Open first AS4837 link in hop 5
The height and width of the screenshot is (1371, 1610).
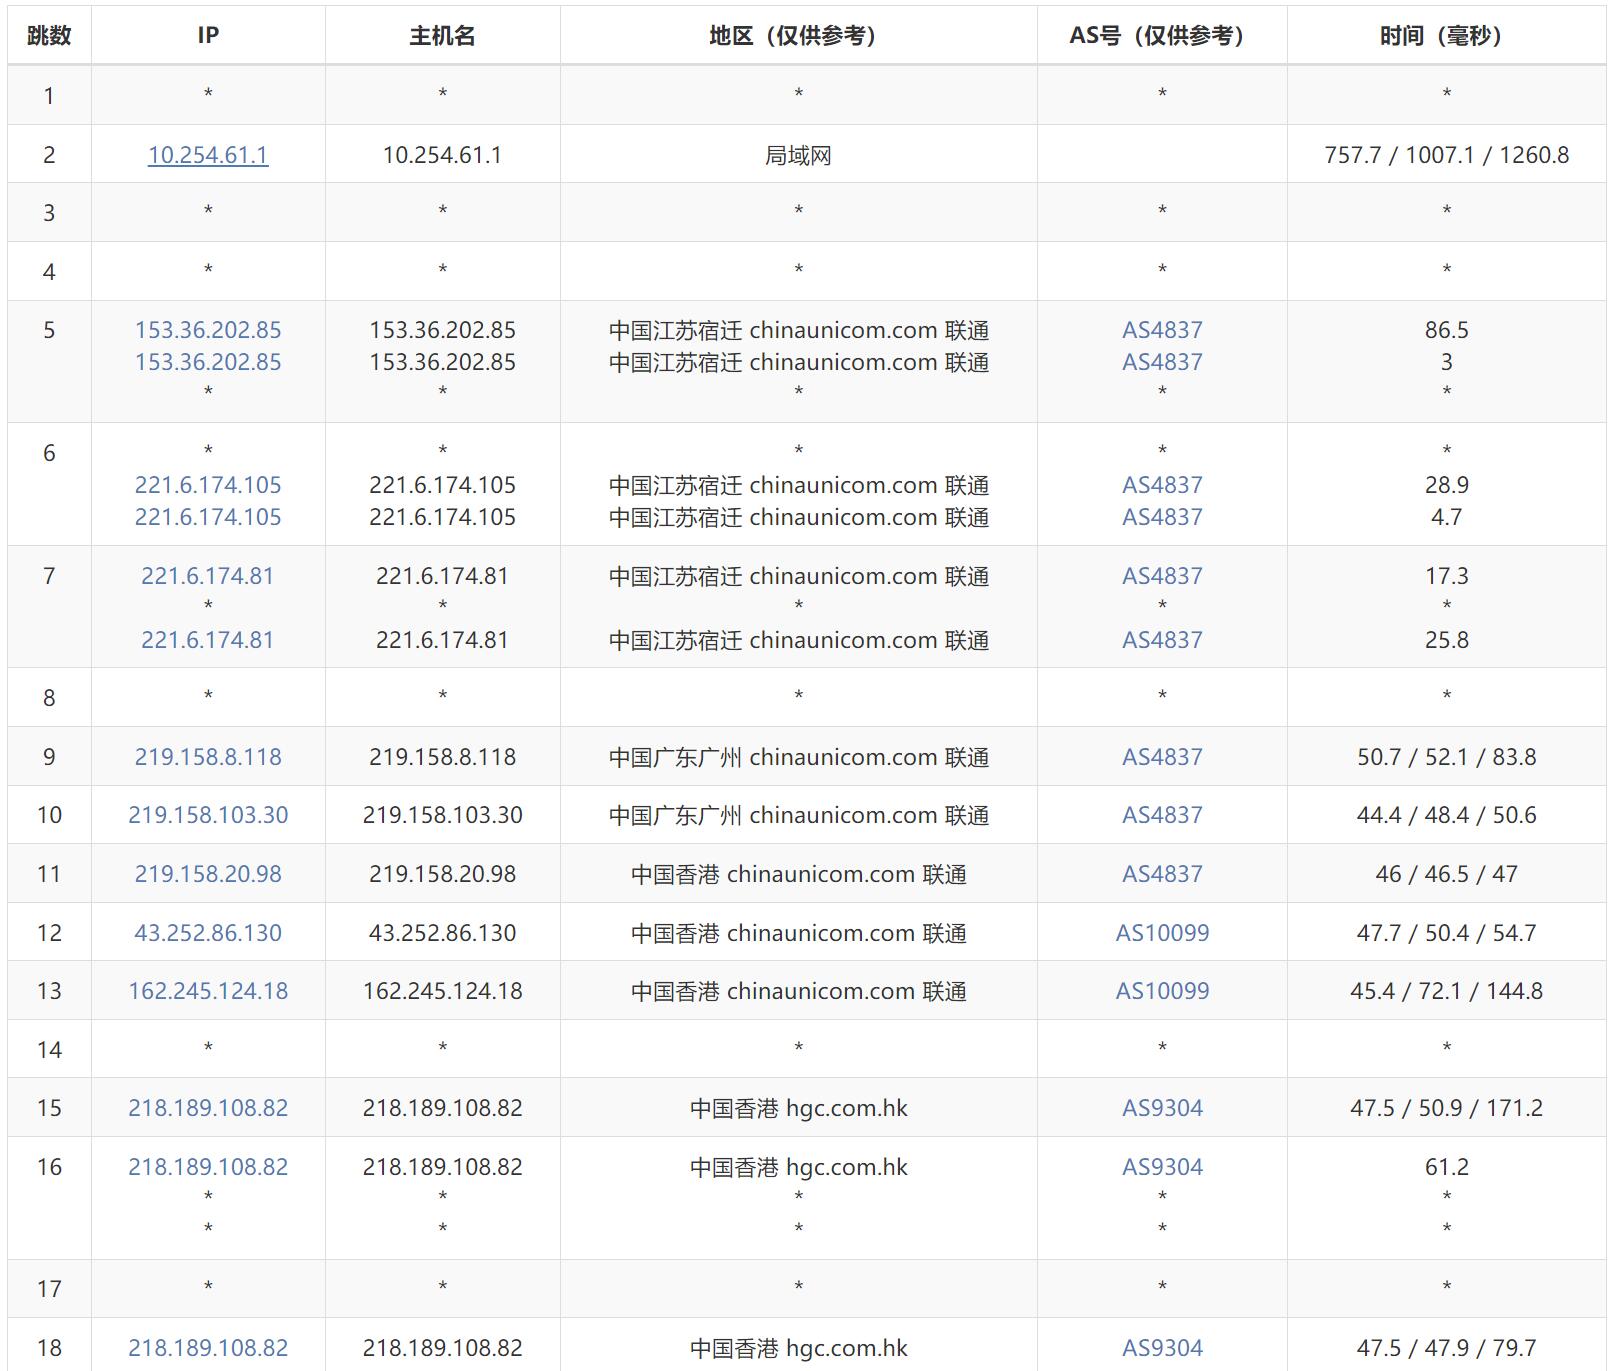1162,330
